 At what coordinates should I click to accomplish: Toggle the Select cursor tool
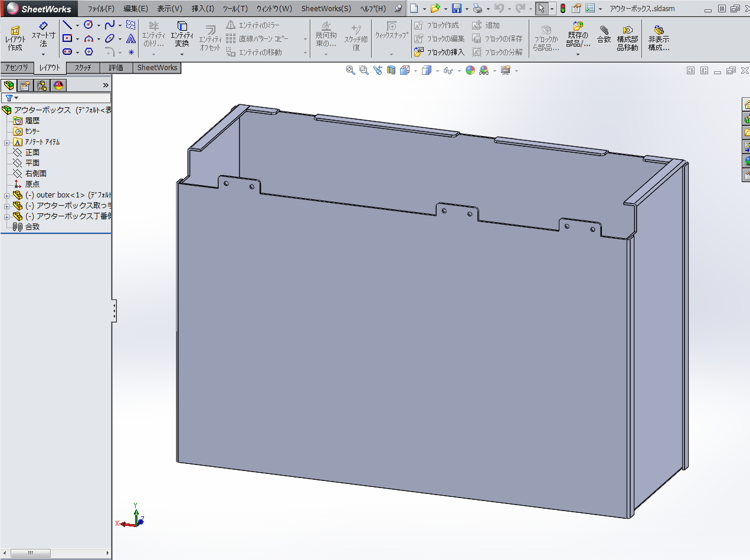[x=541, y=9]
